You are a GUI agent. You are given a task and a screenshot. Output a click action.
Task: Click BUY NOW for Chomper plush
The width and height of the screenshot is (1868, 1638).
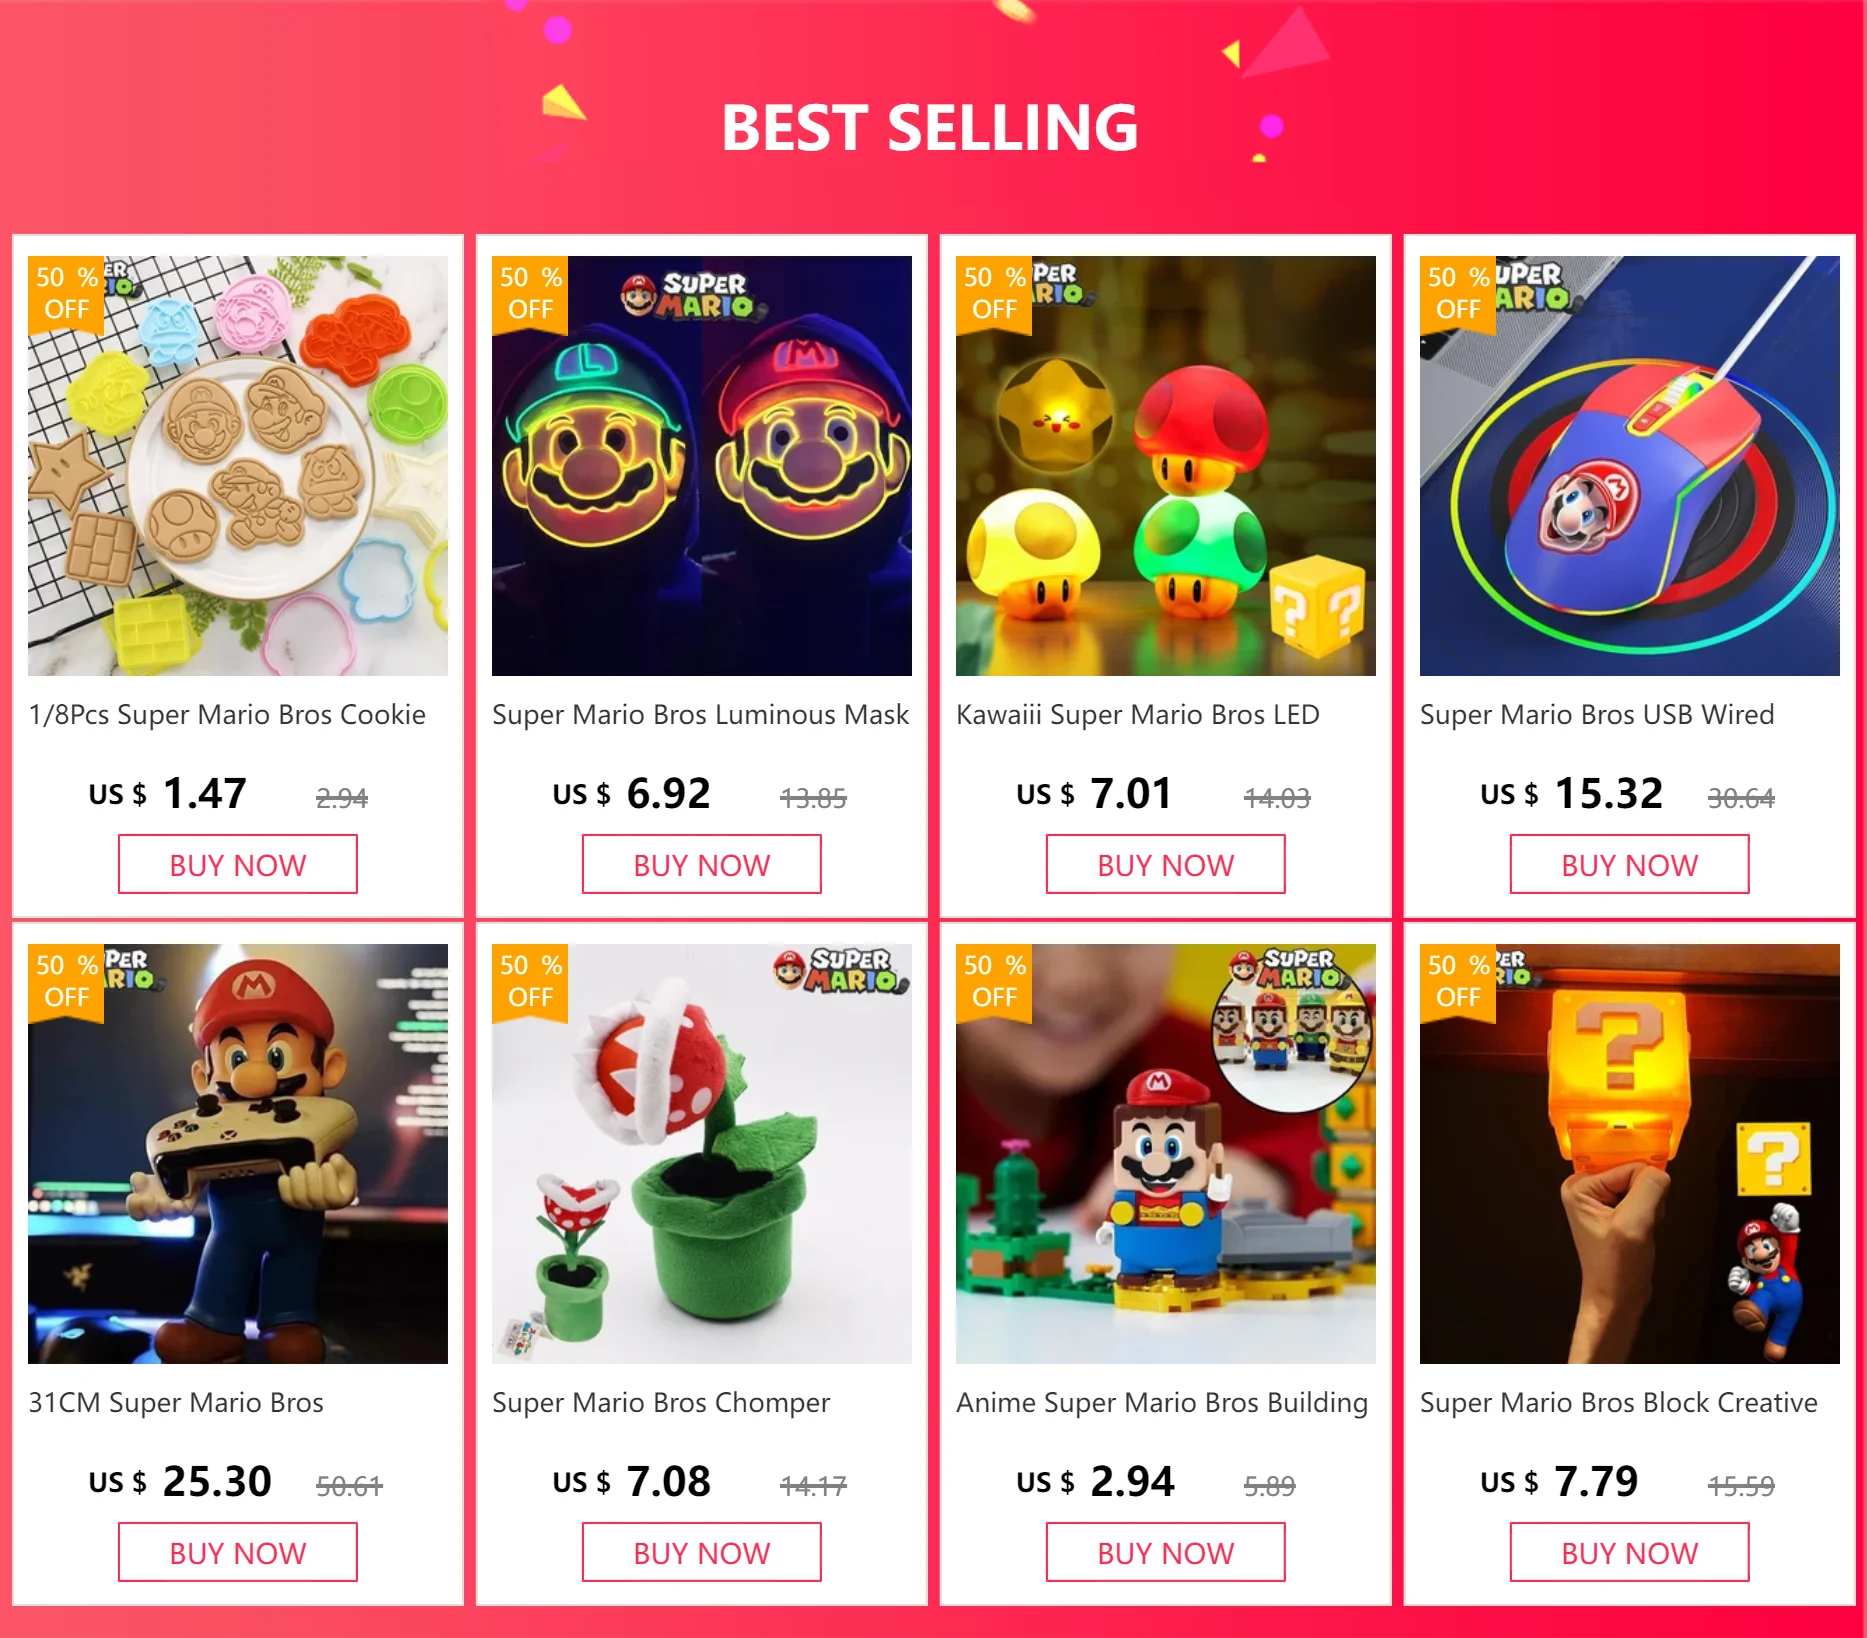(702, 1552)
